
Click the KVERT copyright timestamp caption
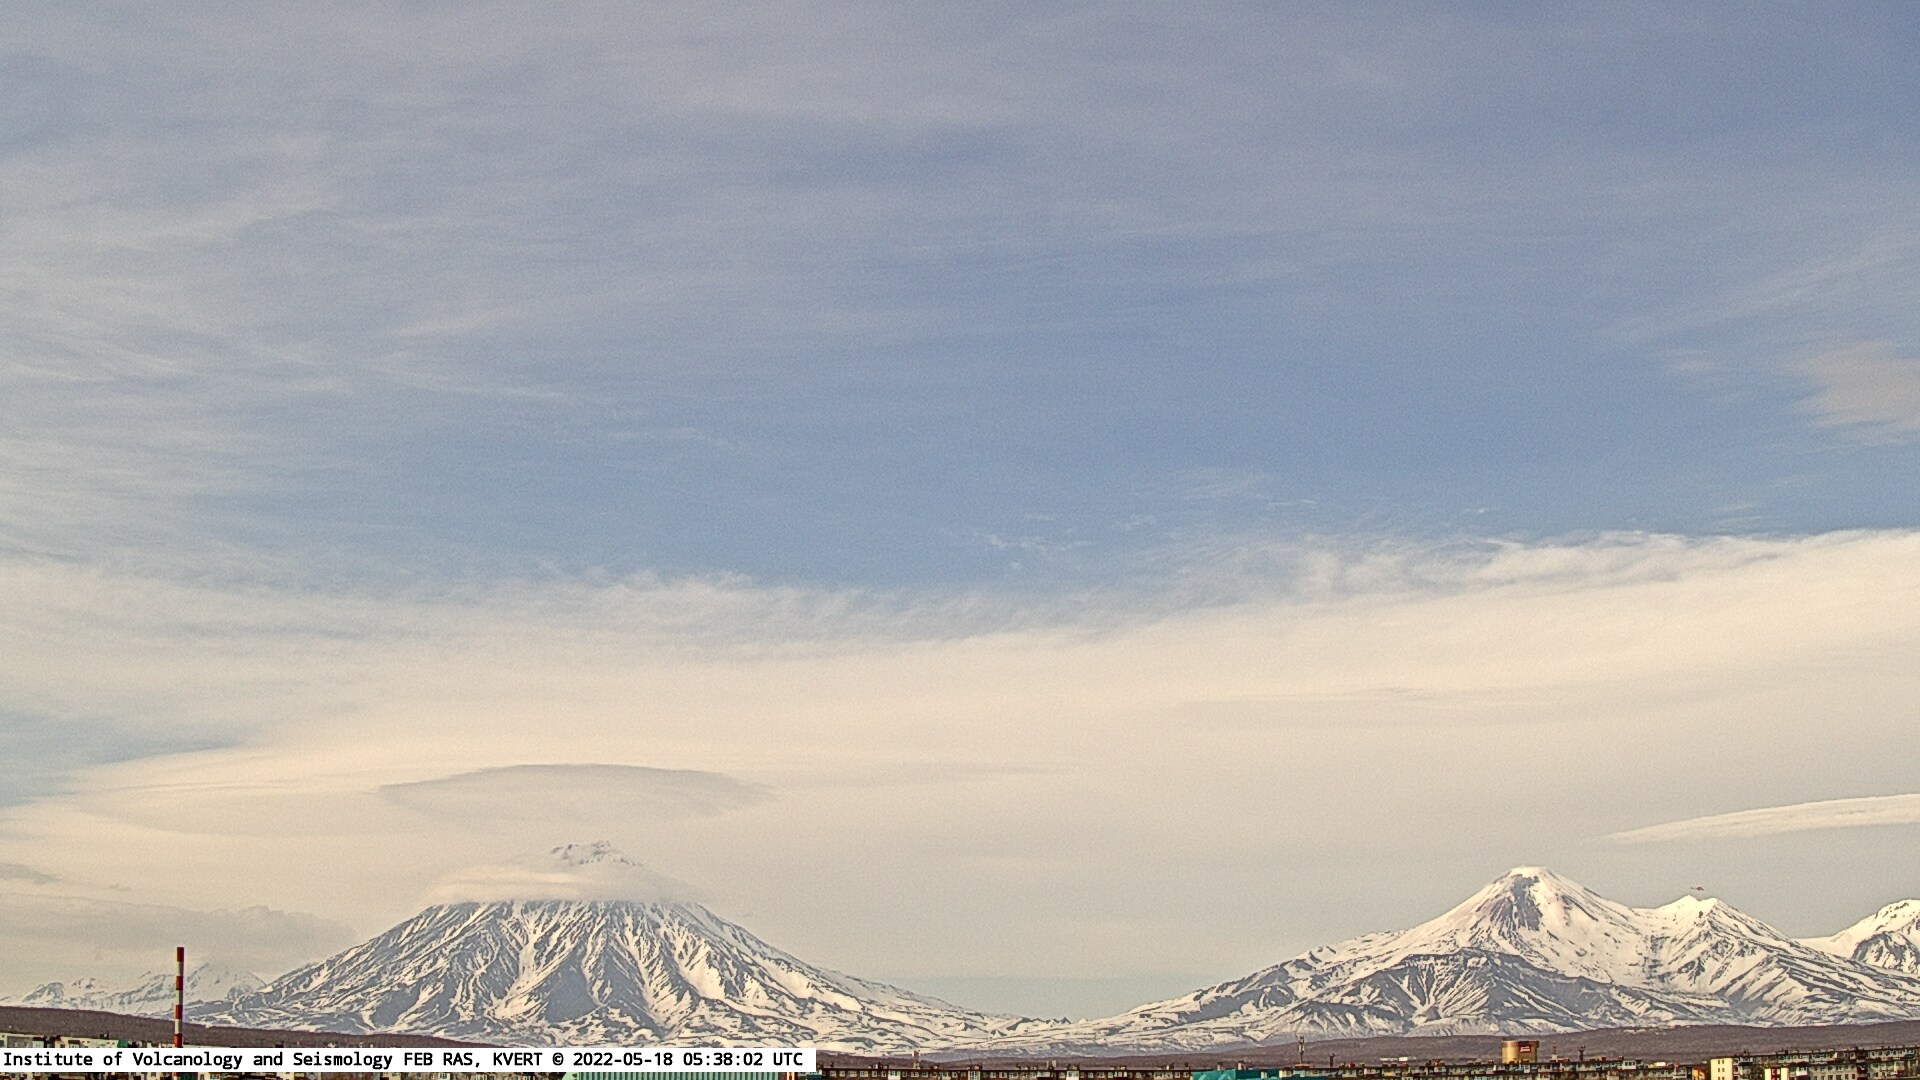(x=408, y=1059)
